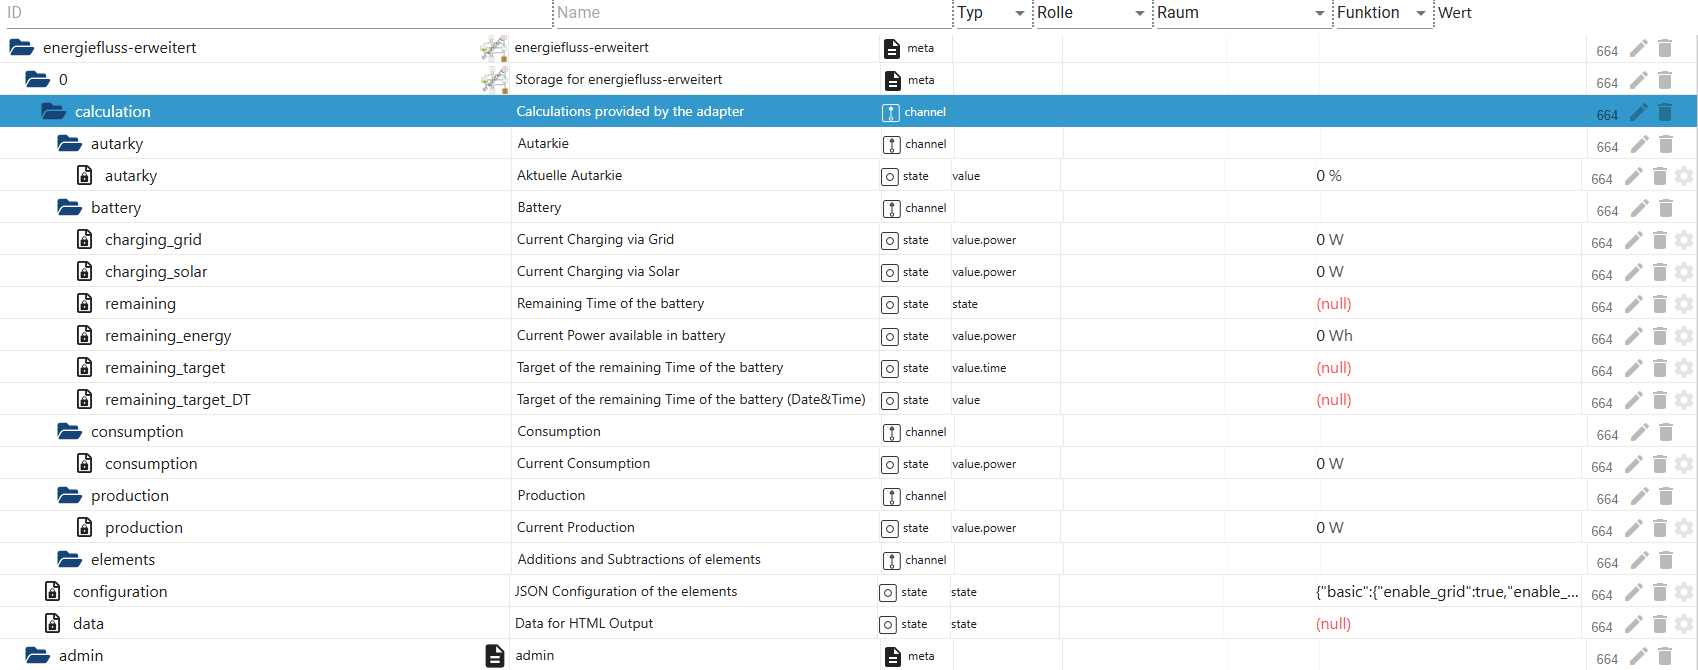Collapse the battery folder
Image resolution: width=1698 pixels, height=670 pixels.
[x=69, y=208]
